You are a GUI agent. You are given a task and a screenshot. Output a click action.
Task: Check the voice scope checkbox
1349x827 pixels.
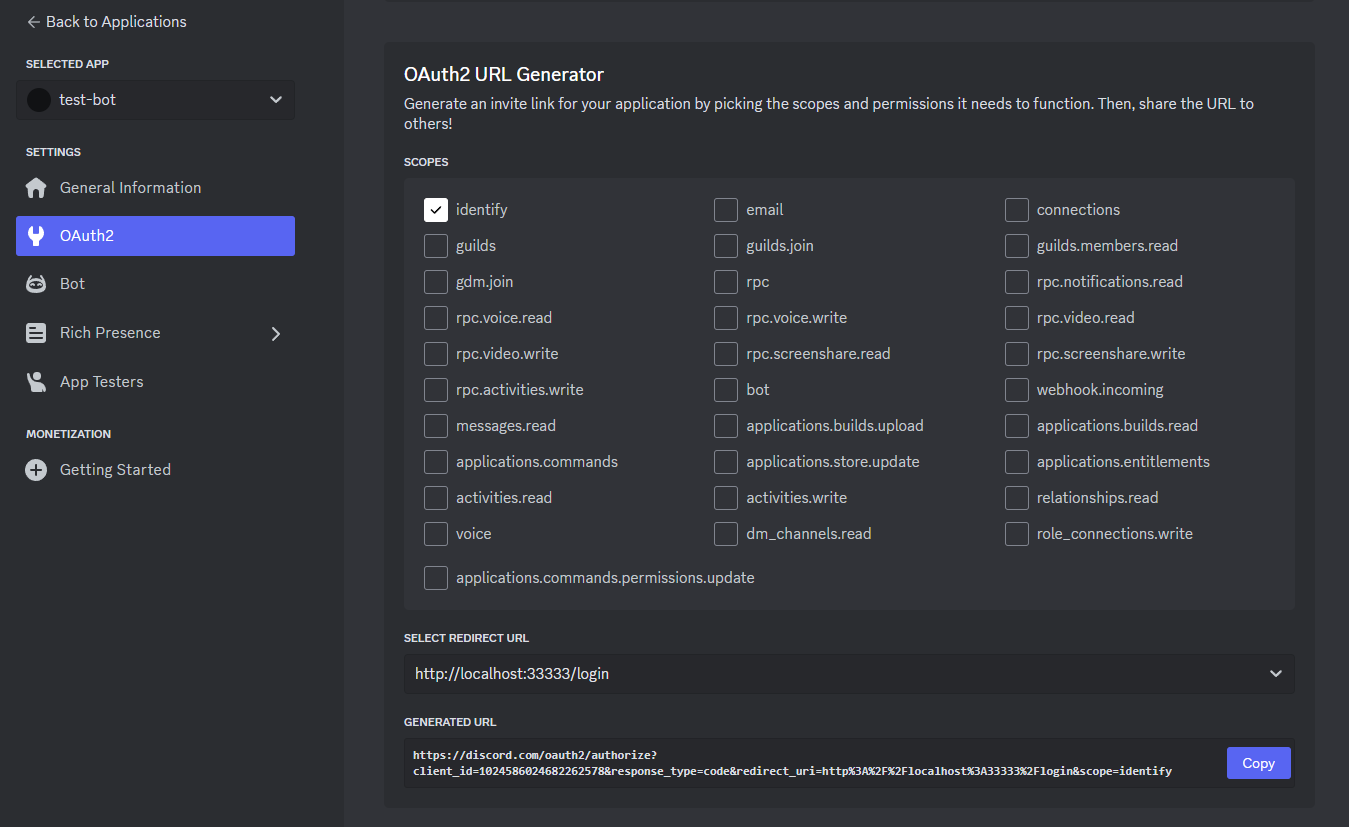click(x=436, y=534)
